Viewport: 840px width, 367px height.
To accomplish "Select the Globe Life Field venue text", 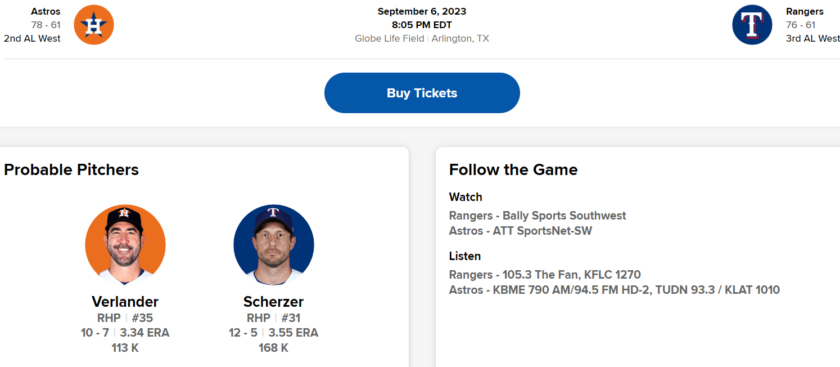I will point(389,39).
